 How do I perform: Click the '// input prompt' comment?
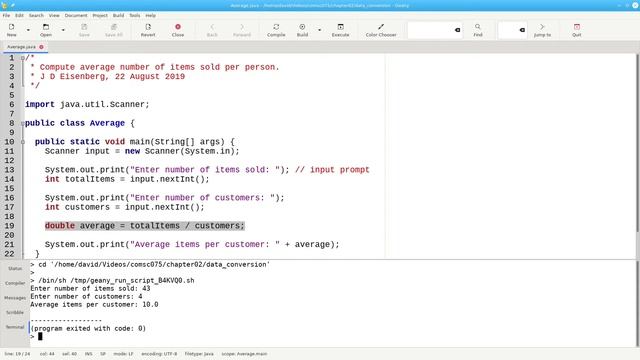coord(332,170)
